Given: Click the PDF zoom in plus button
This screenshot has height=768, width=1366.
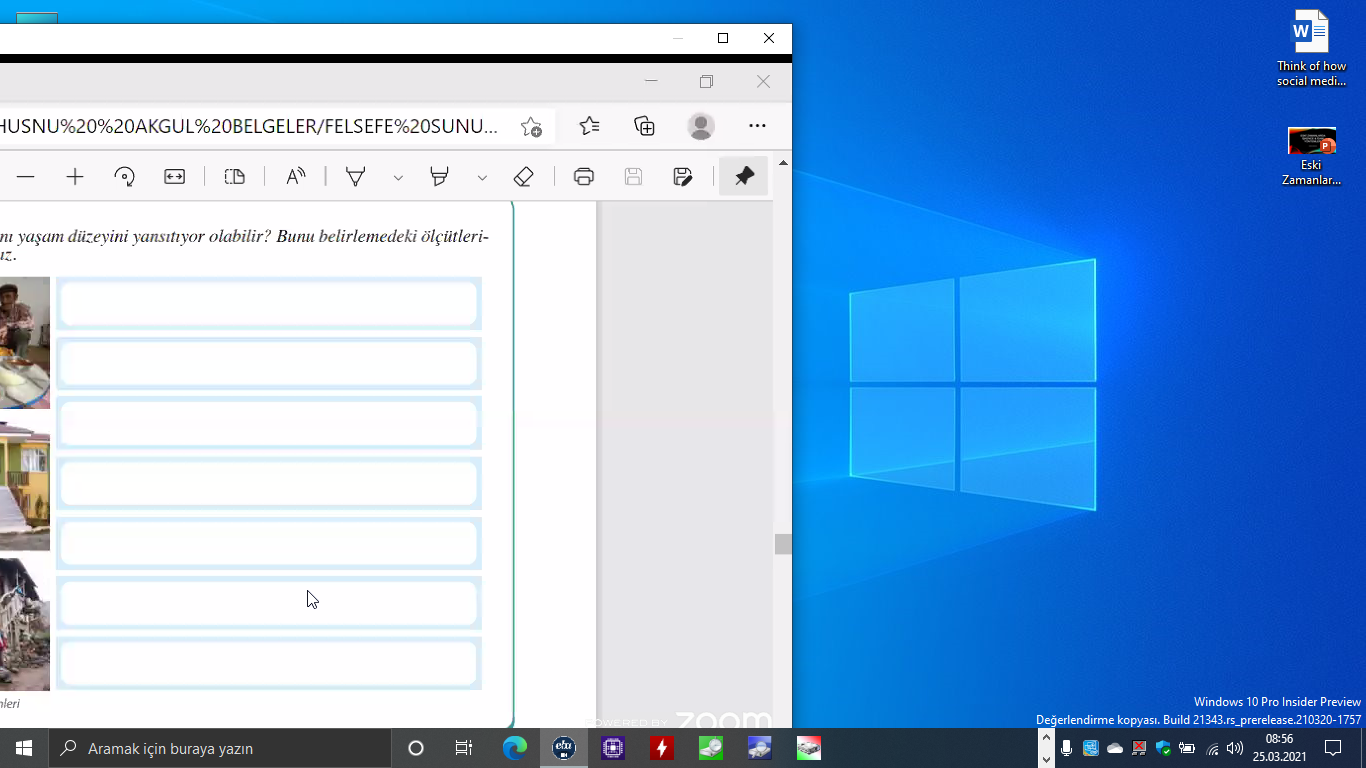Looking at the screenshot, I should point(75,177).
